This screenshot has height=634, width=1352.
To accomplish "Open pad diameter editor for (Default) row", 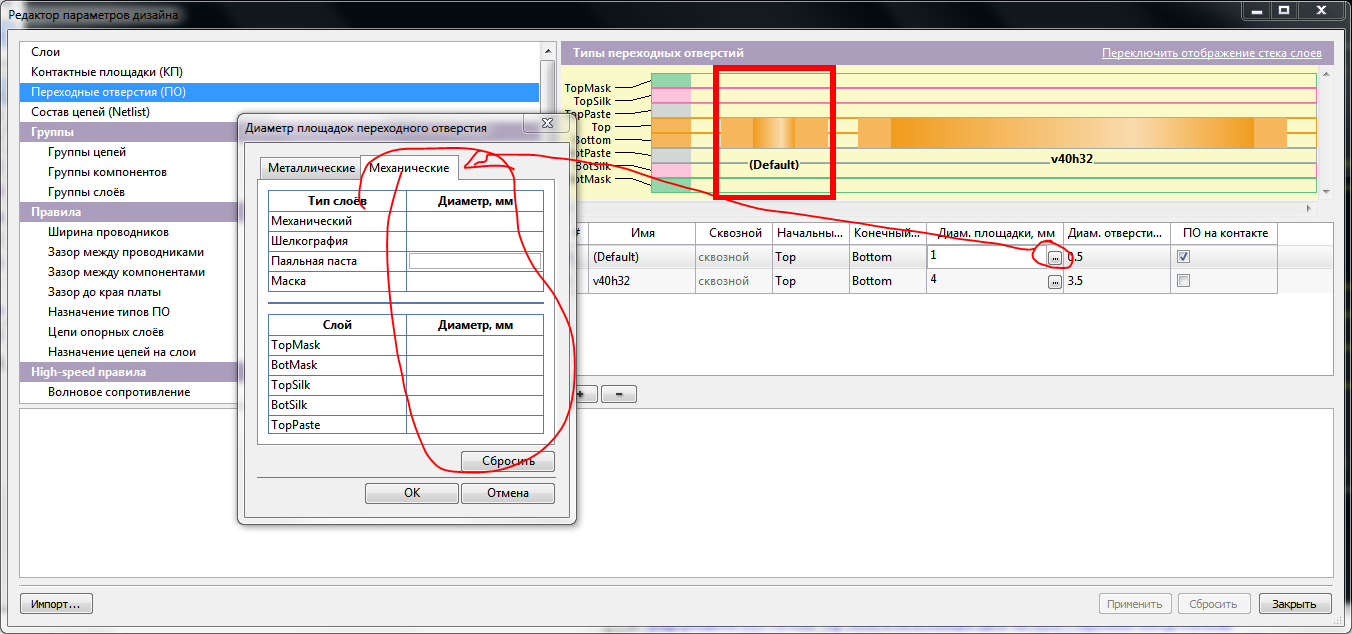I will click(x=1054, y=258).
